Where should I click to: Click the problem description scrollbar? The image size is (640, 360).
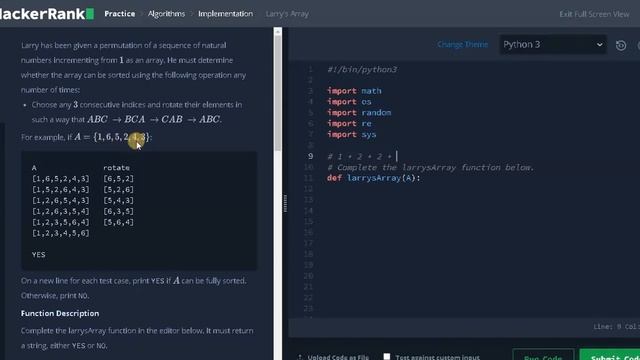coord(278,92)
